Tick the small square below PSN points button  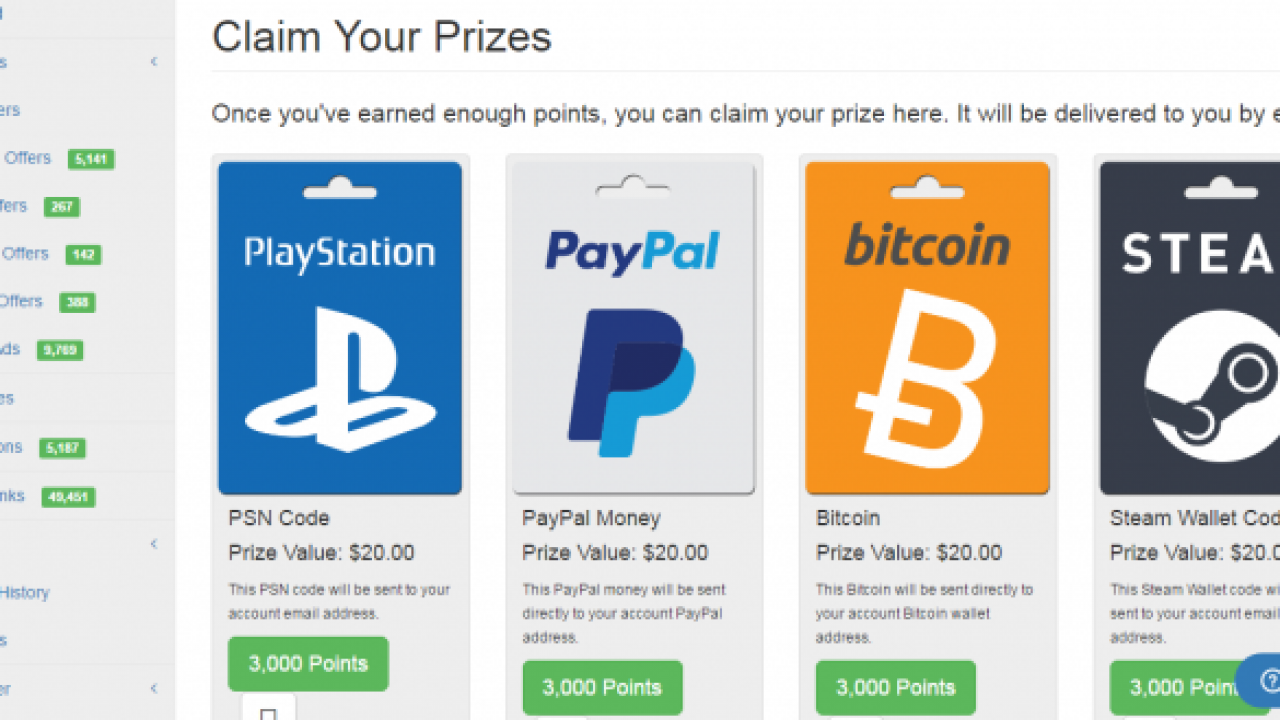point(268,712)
